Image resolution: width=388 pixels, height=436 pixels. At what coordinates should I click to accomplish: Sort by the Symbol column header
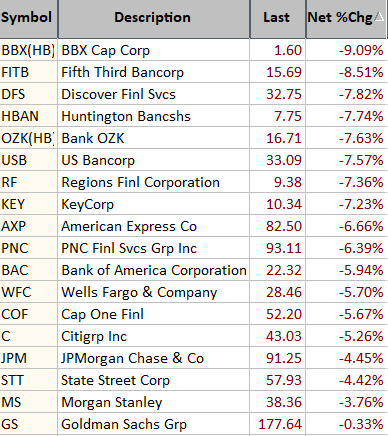29,19
